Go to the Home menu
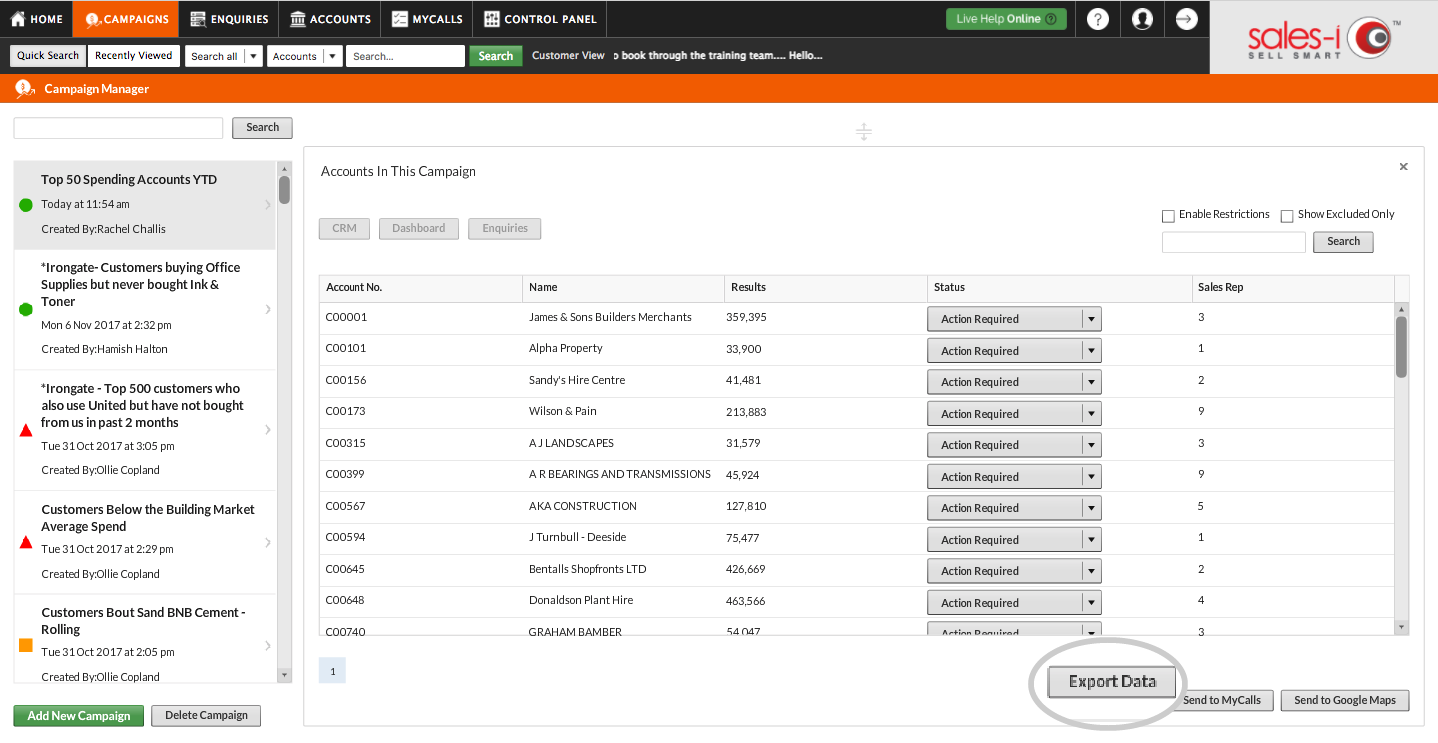The image size is (1438, 743). (x=37, y=19)
